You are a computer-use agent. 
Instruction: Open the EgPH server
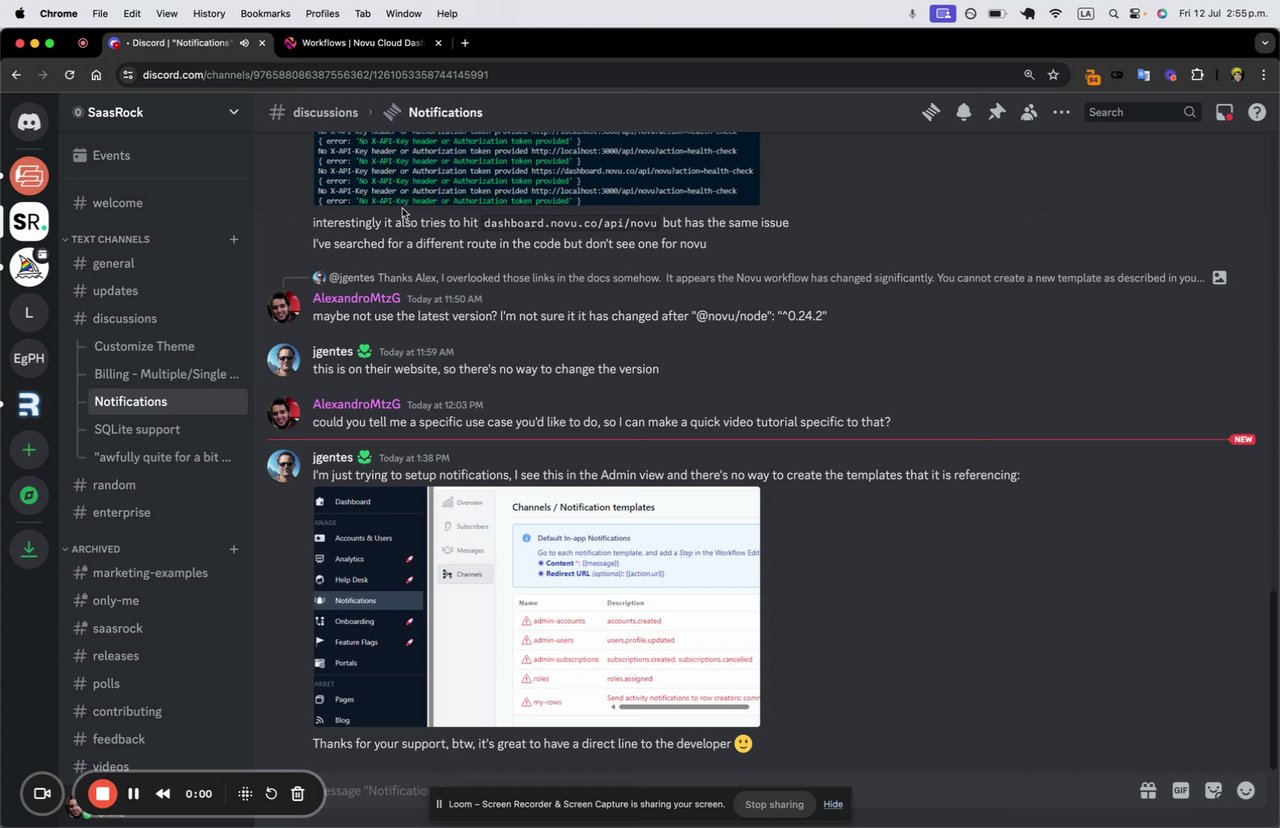(x=29, y=358)
